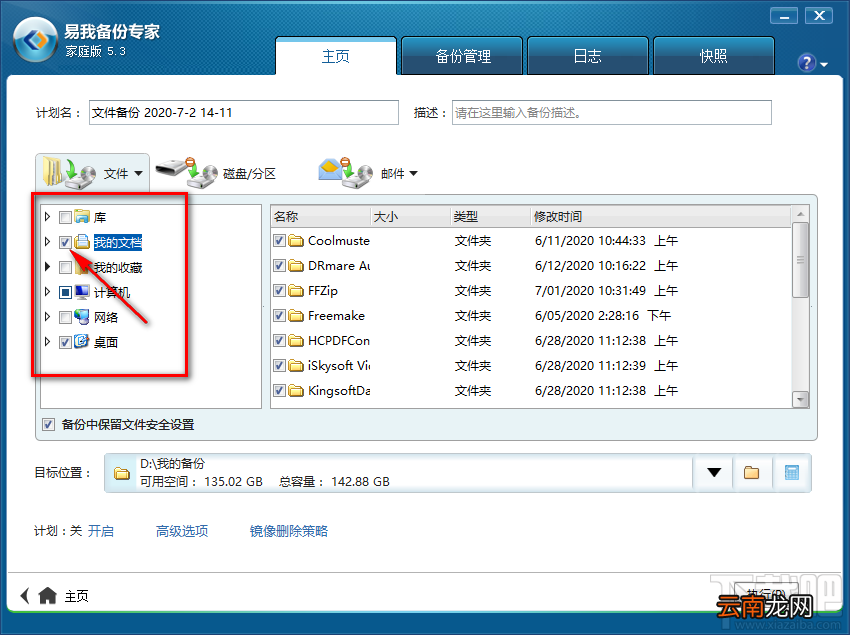Click the 桌面 desktop icon in the tree

click(82, 342)
